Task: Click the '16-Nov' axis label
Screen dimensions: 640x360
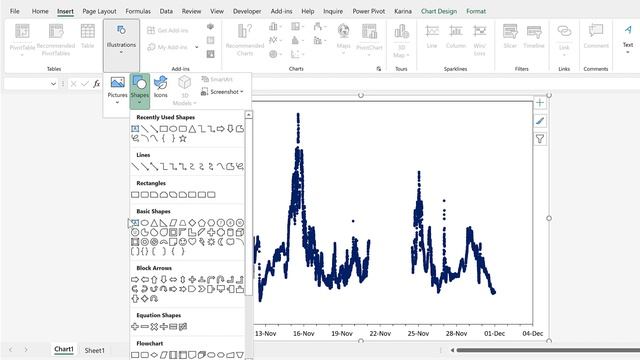Action: [304, 333]
